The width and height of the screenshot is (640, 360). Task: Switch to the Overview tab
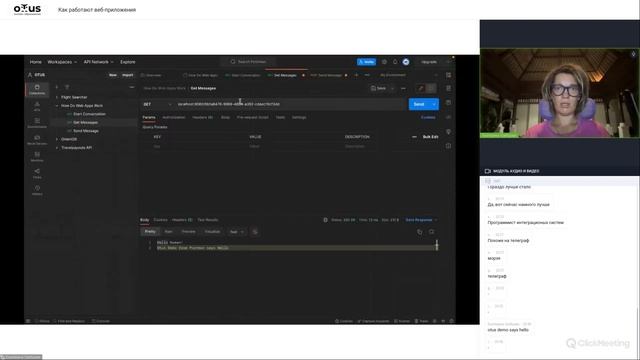coord(151,75)
